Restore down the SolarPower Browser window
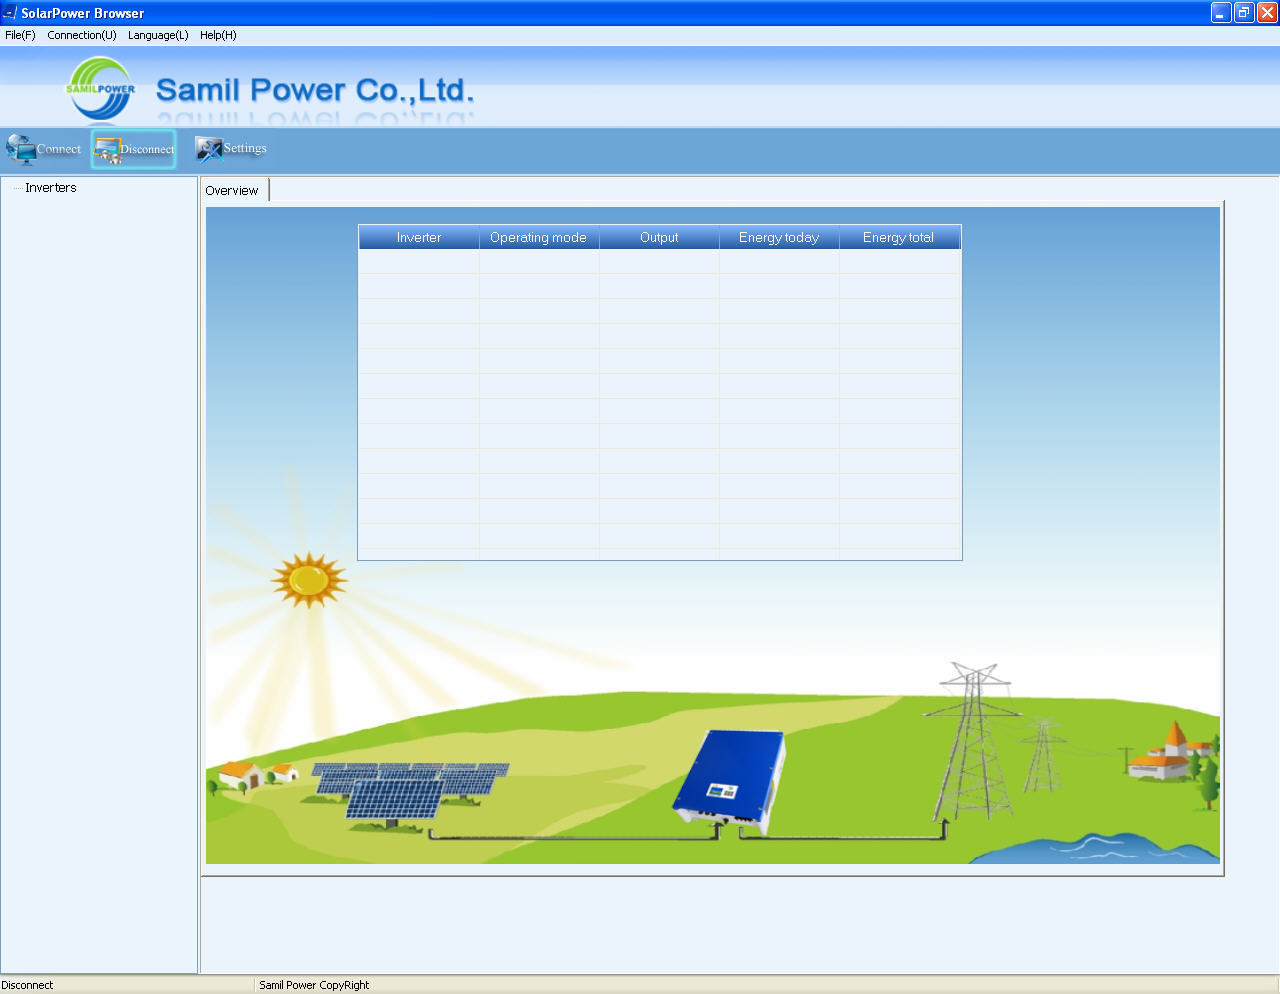 (x=1244, y=13)
